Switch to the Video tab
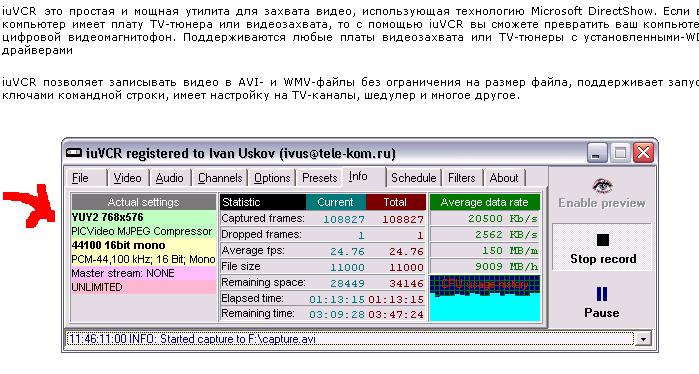 127,178
